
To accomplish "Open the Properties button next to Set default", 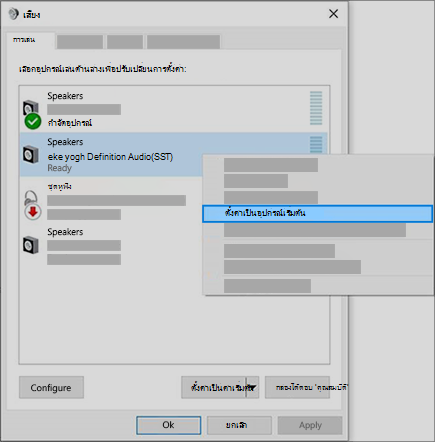I will [x=297, y=388].
